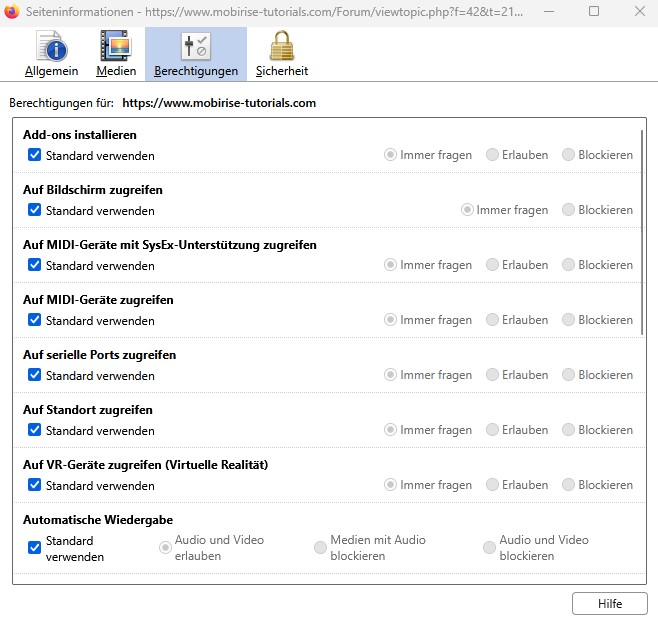Select Immer fragen for Auf Bildschirm zugreifen
Viewport: 658px width, 622px height.
(x=467, y=210)
